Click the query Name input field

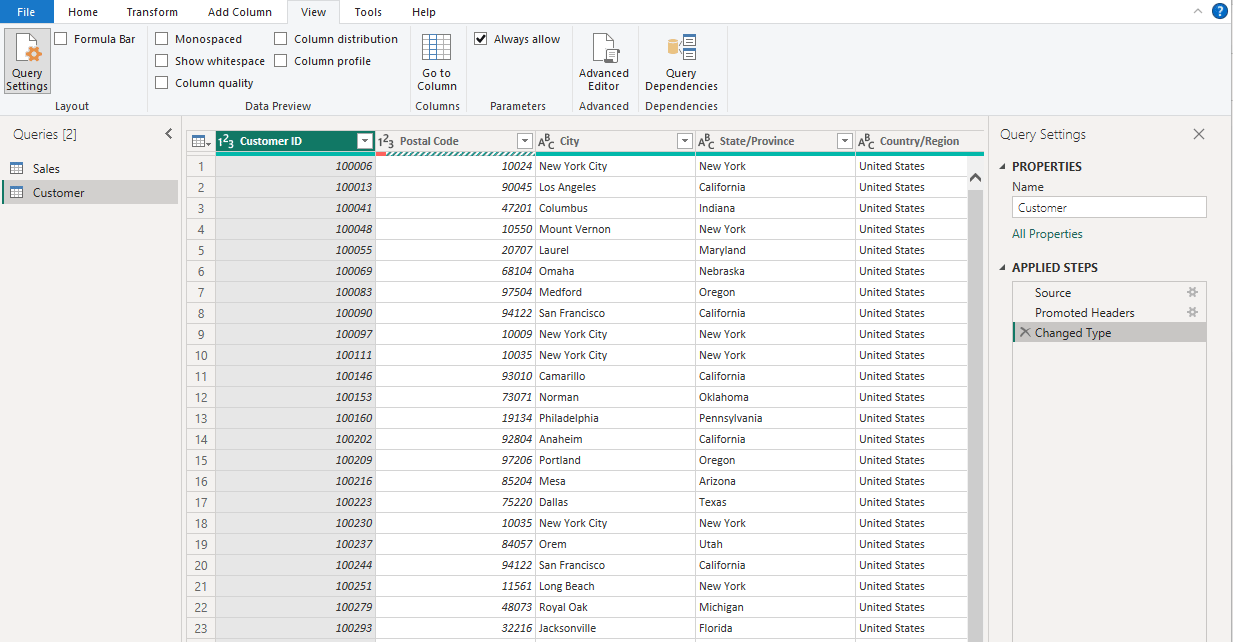(x=1109, y=208)
